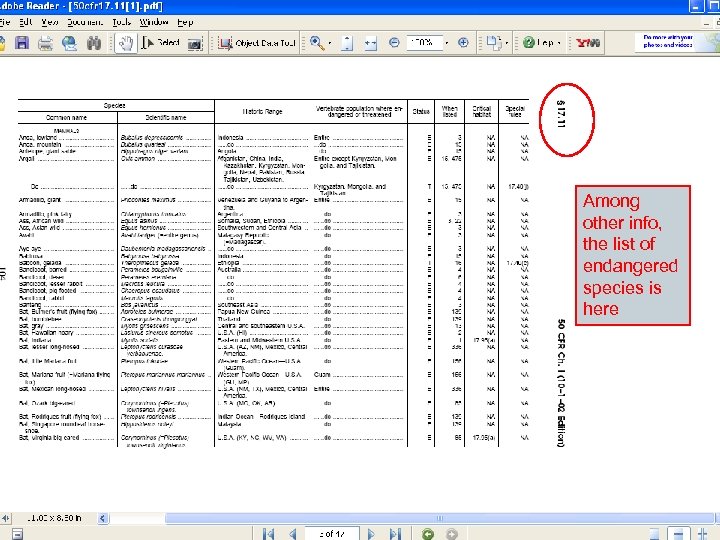
Task: Click the 'Common name' column header
Action: (66, 118)
